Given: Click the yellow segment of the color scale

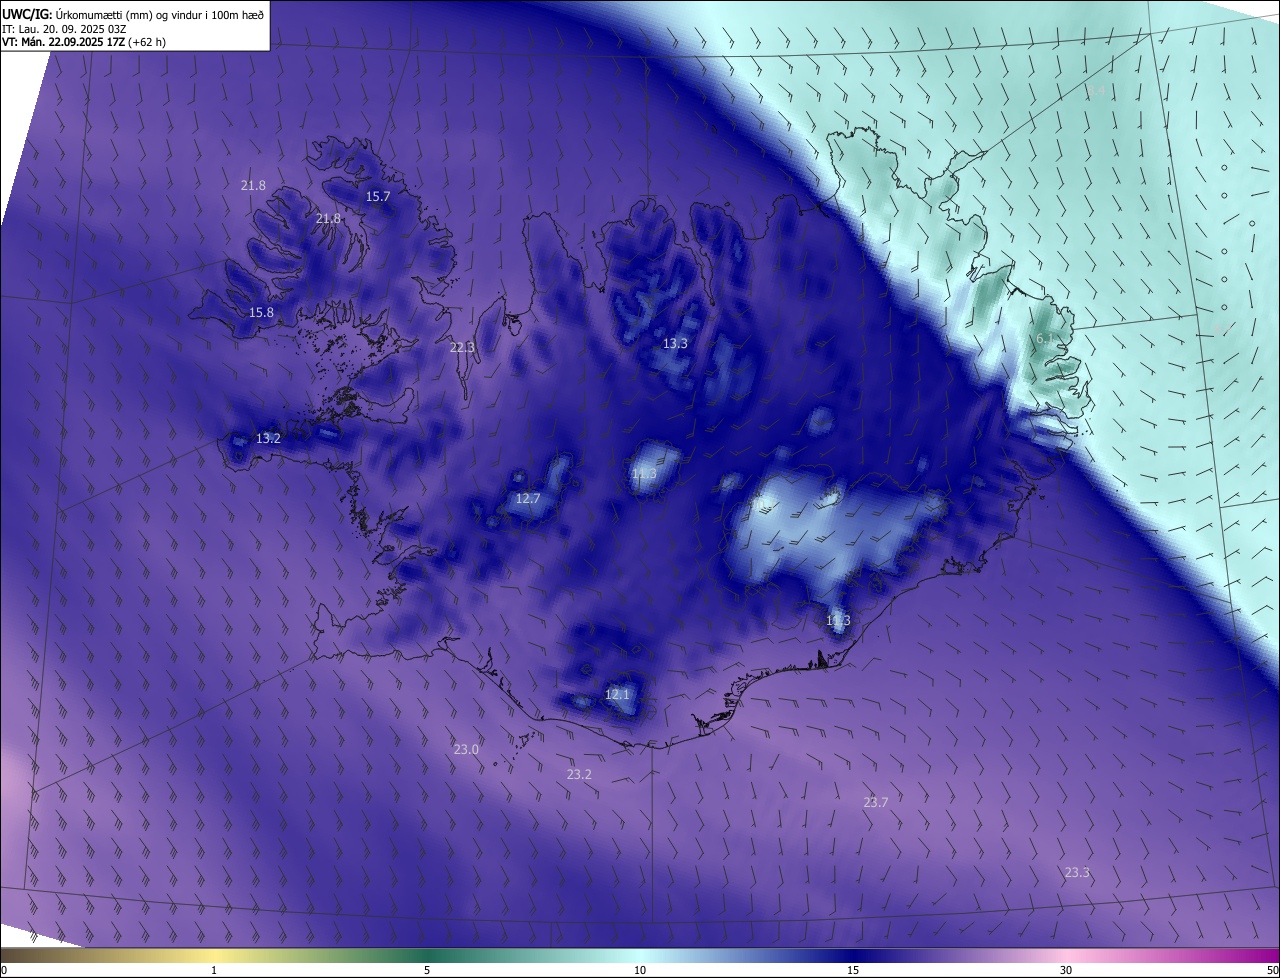Looking at the screenshot, I should [x=214, y=955].
